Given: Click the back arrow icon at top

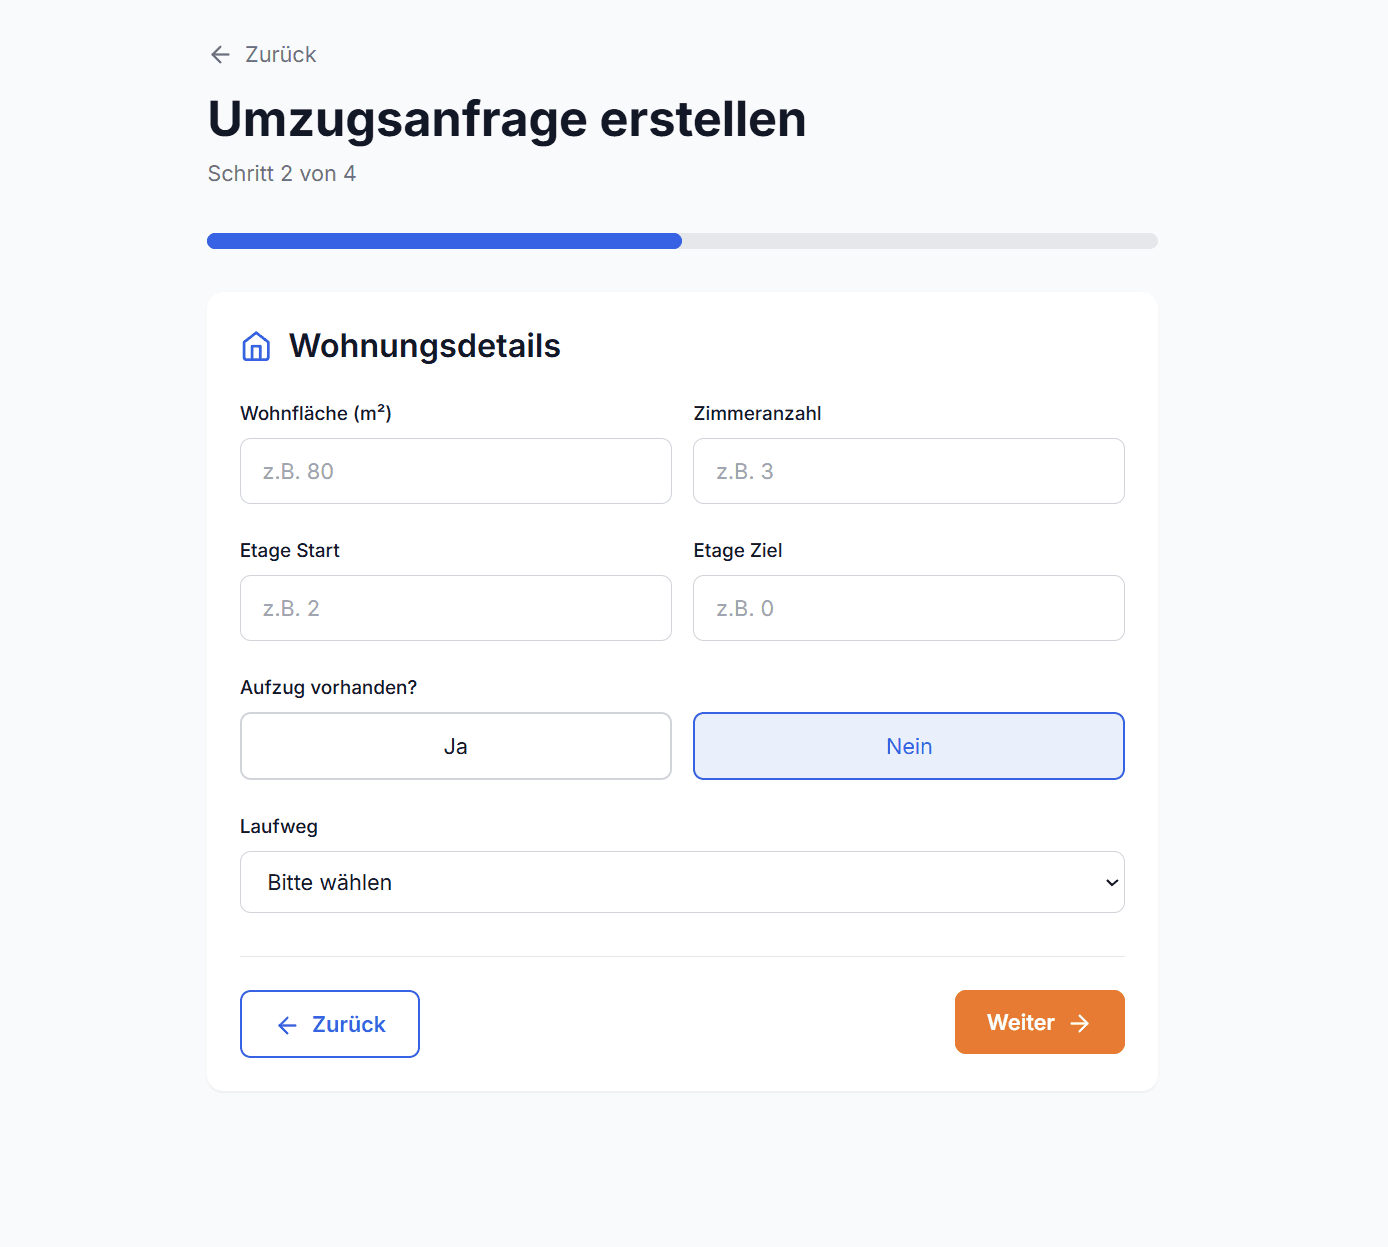Looking at the screenshot, I should (x=220, y=55).
